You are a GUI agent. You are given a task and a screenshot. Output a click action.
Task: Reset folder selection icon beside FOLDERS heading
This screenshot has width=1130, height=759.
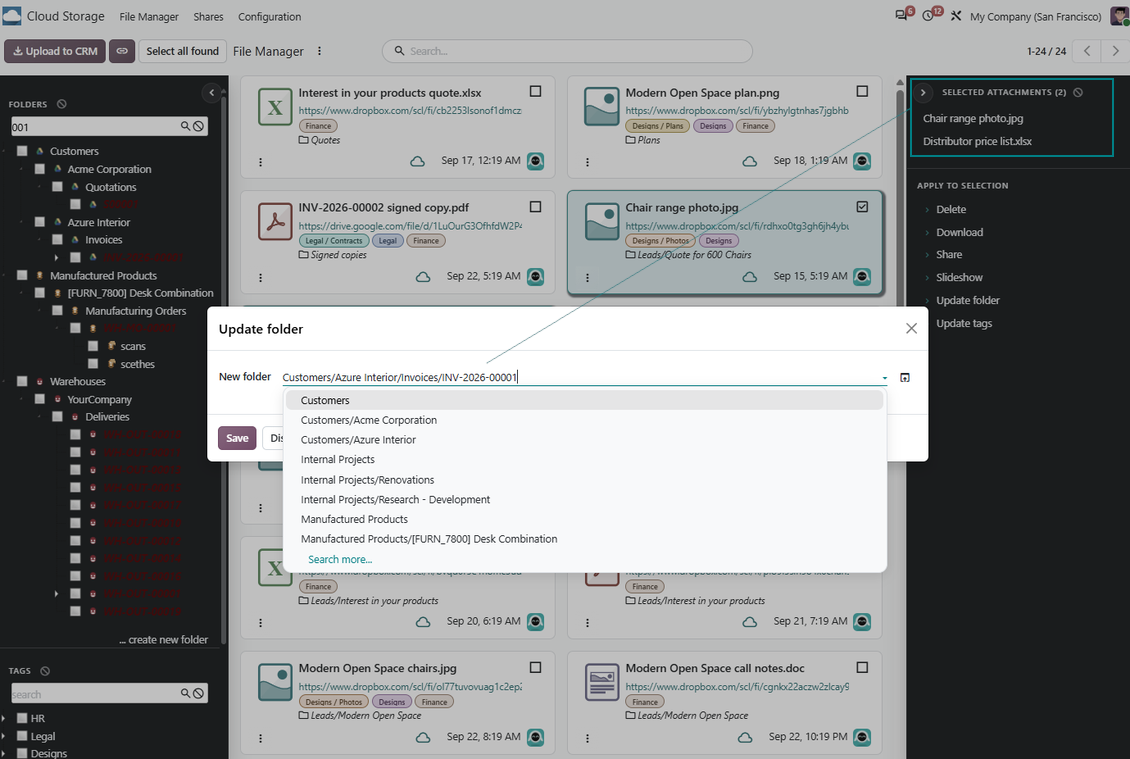point(62,104)
